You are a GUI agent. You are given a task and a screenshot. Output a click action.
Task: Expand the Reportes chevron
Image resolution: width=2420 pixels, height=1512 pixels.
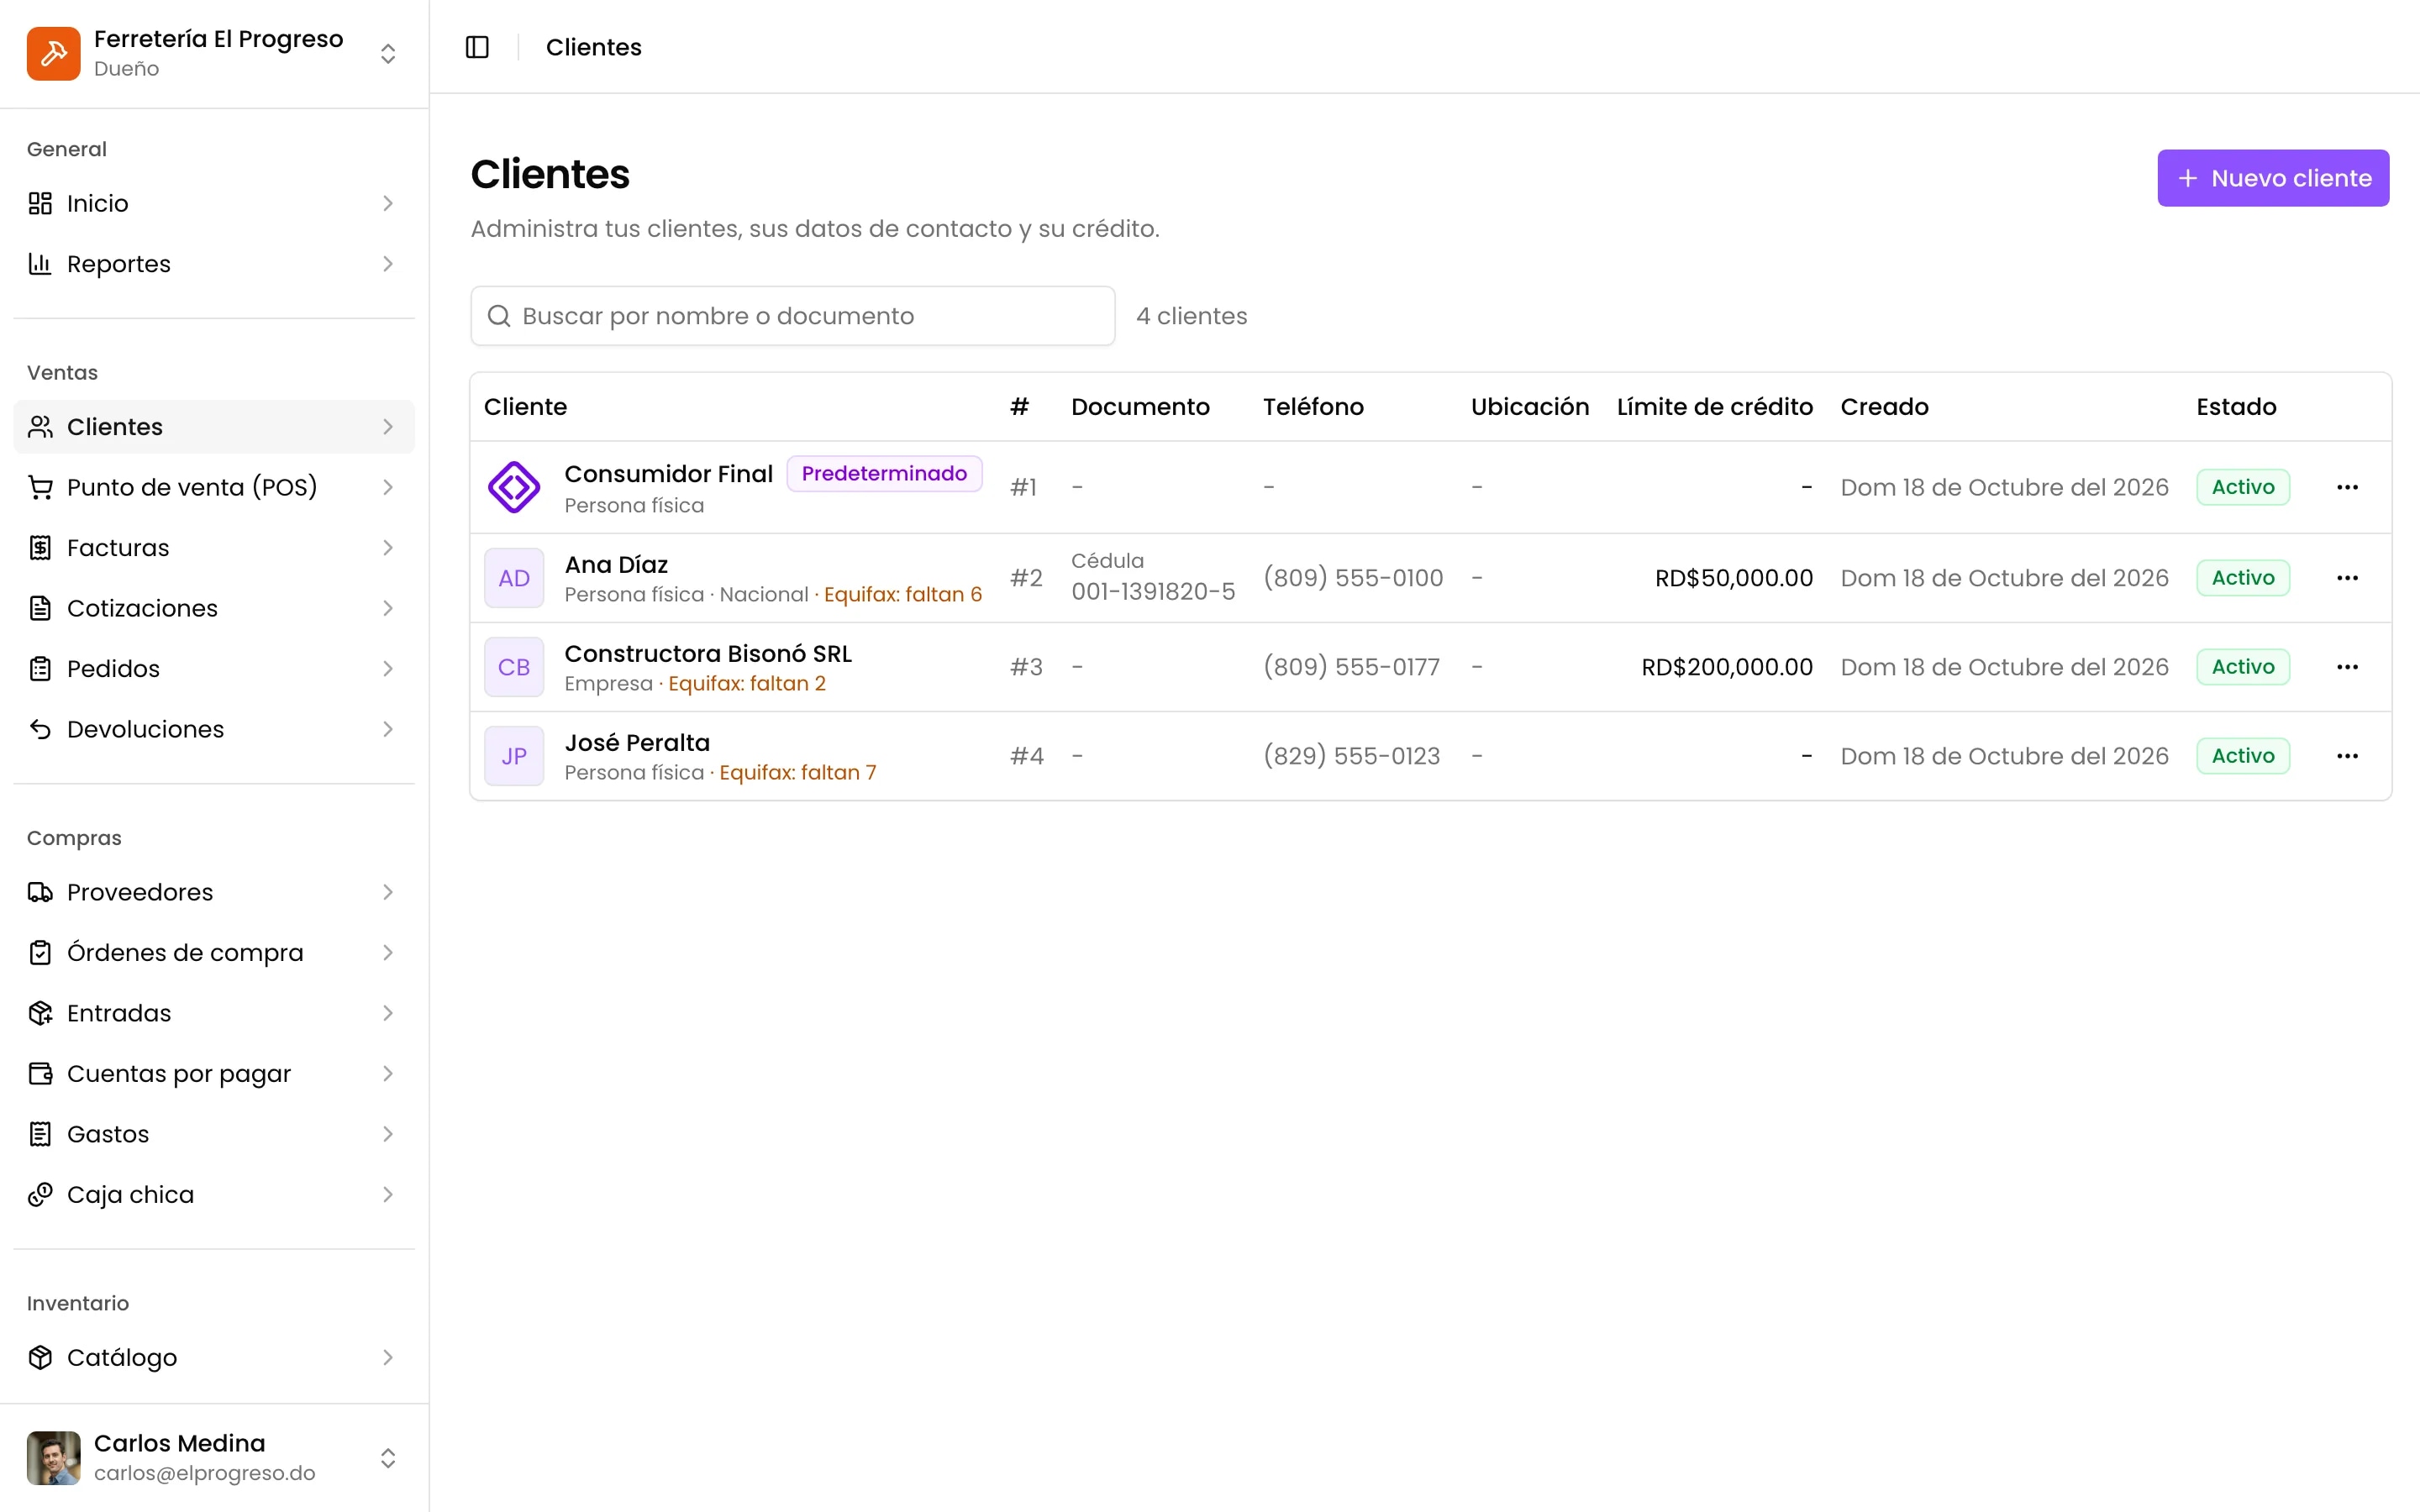[x=388, y=264]
